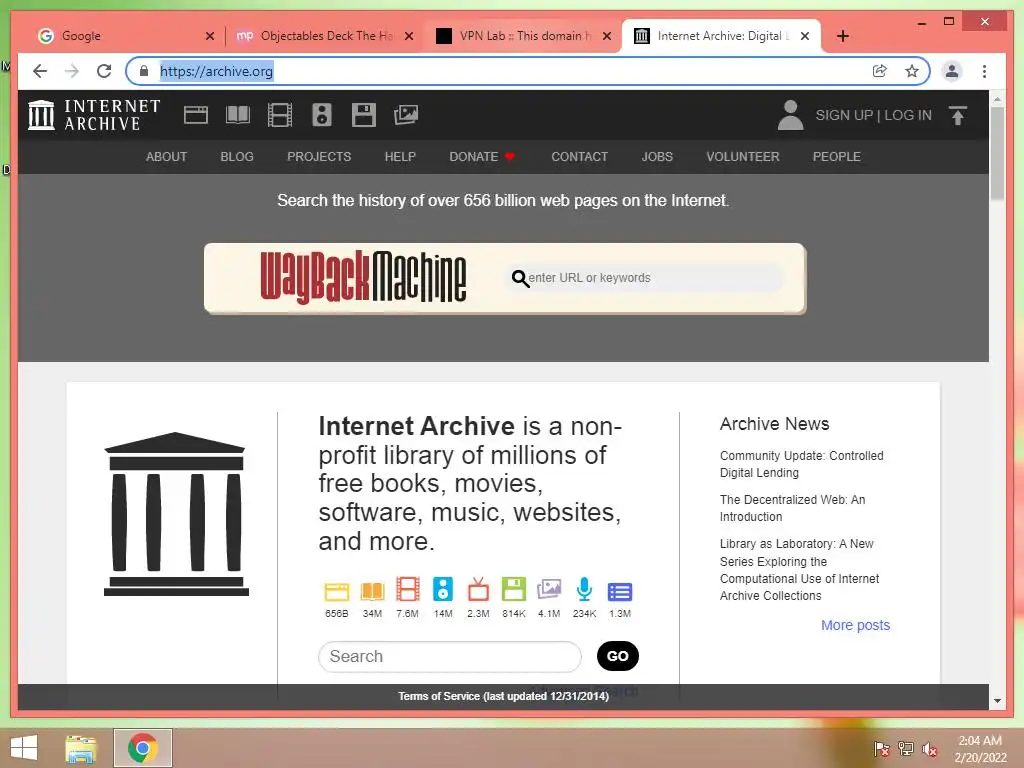Open the VOLUNTEER menu item

tap(743, 157)
